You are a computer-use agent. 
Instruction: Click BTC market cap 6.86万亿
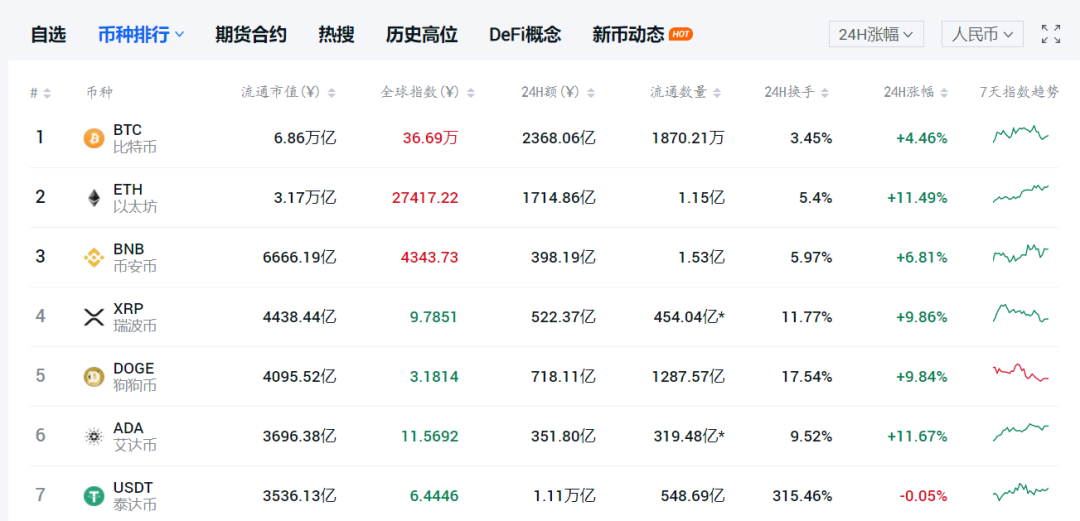point(305,138)
